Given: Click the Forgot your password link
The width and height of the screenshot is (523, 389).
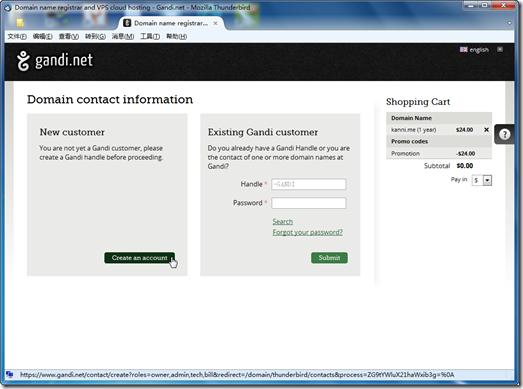Looking at the screenshot, I should [x=308, y=232].
